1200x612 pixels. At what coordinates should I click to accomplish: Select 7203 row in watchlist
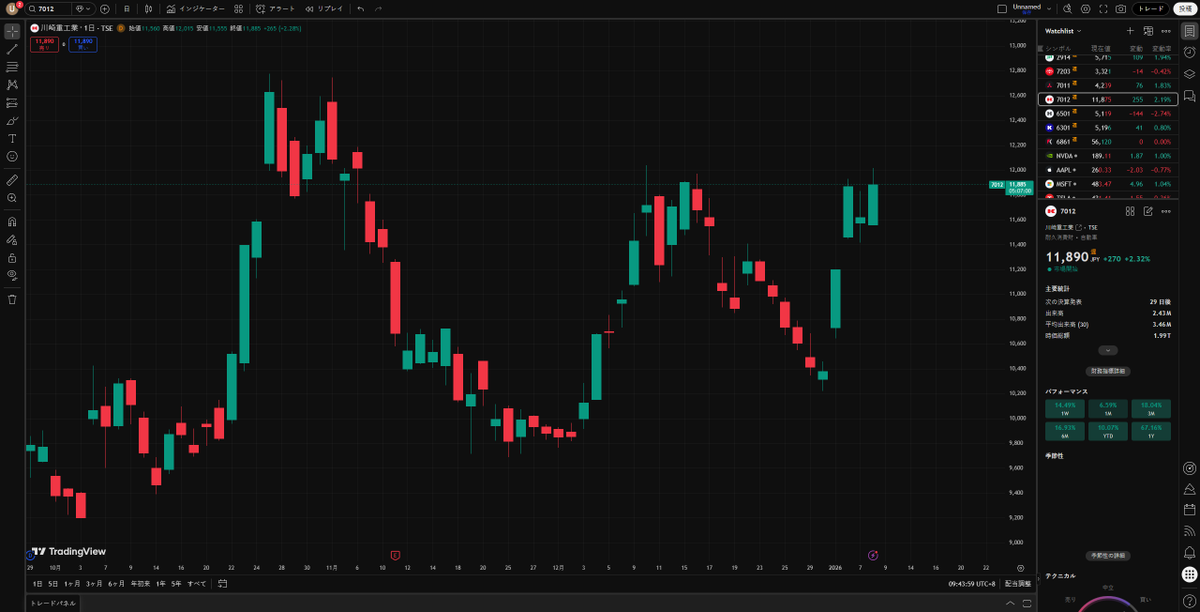click(1107, 71)
